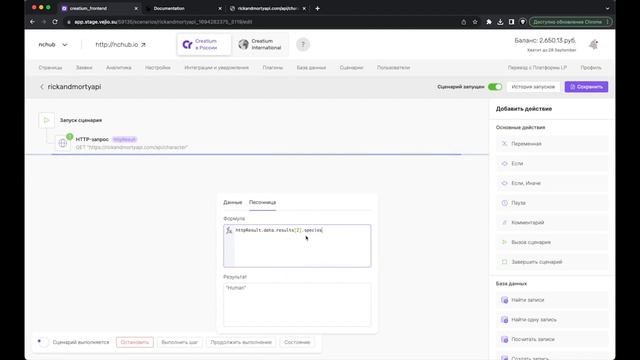Open the Аналитика menu item
Screen dimensions: 640x360
point(119,68)
